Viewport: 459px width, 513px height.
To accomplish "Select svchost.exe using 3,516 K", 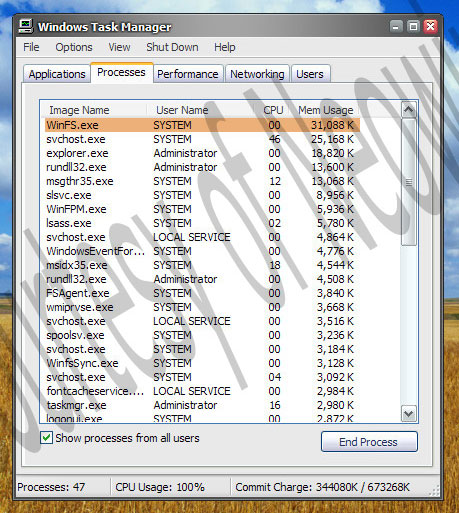I will tap(202, 321).
